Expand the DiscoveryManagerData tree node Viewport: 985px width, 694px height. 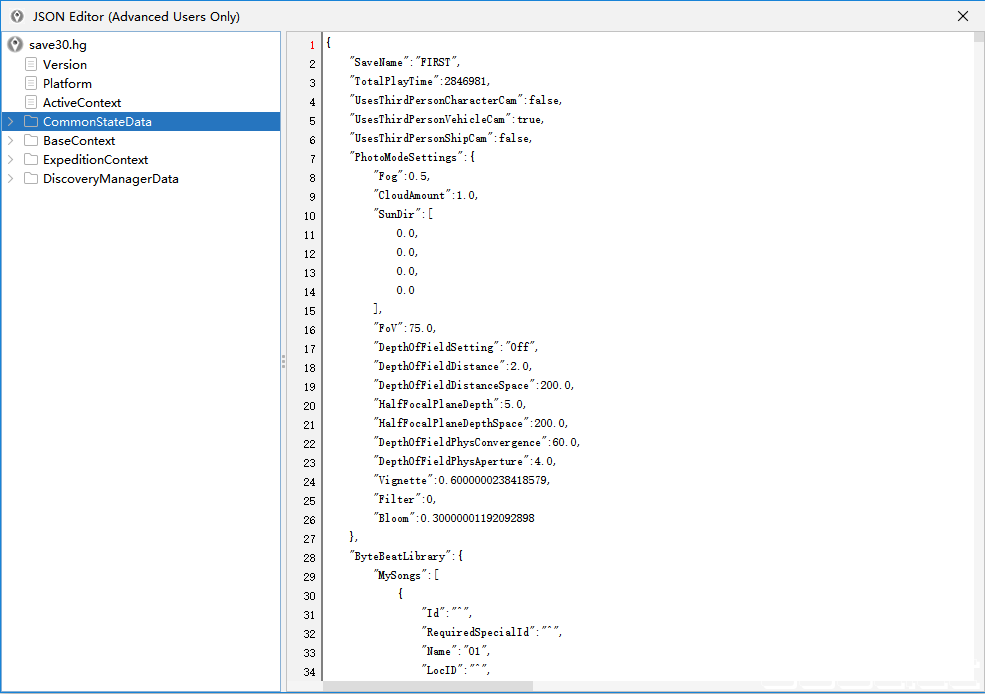coord(11,178)
